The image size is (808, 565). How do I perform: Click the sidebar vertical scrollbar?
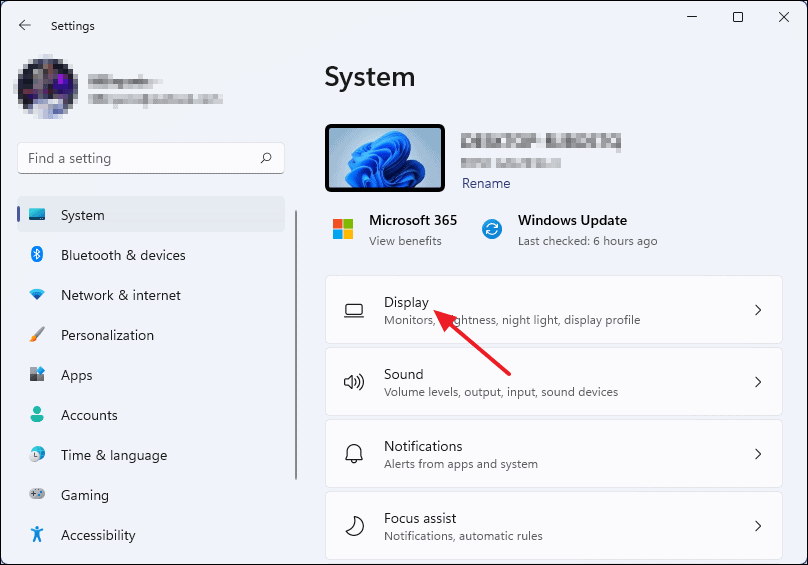296,344
